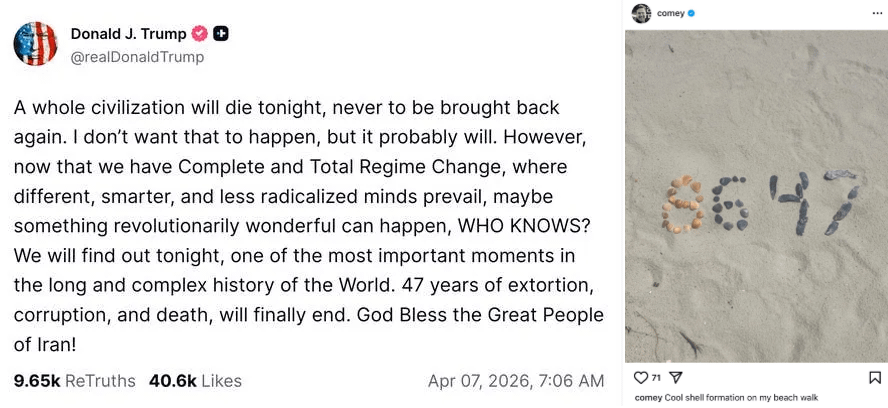Click the black plus badge after the verified checkmark

click(x=222, y=33)
